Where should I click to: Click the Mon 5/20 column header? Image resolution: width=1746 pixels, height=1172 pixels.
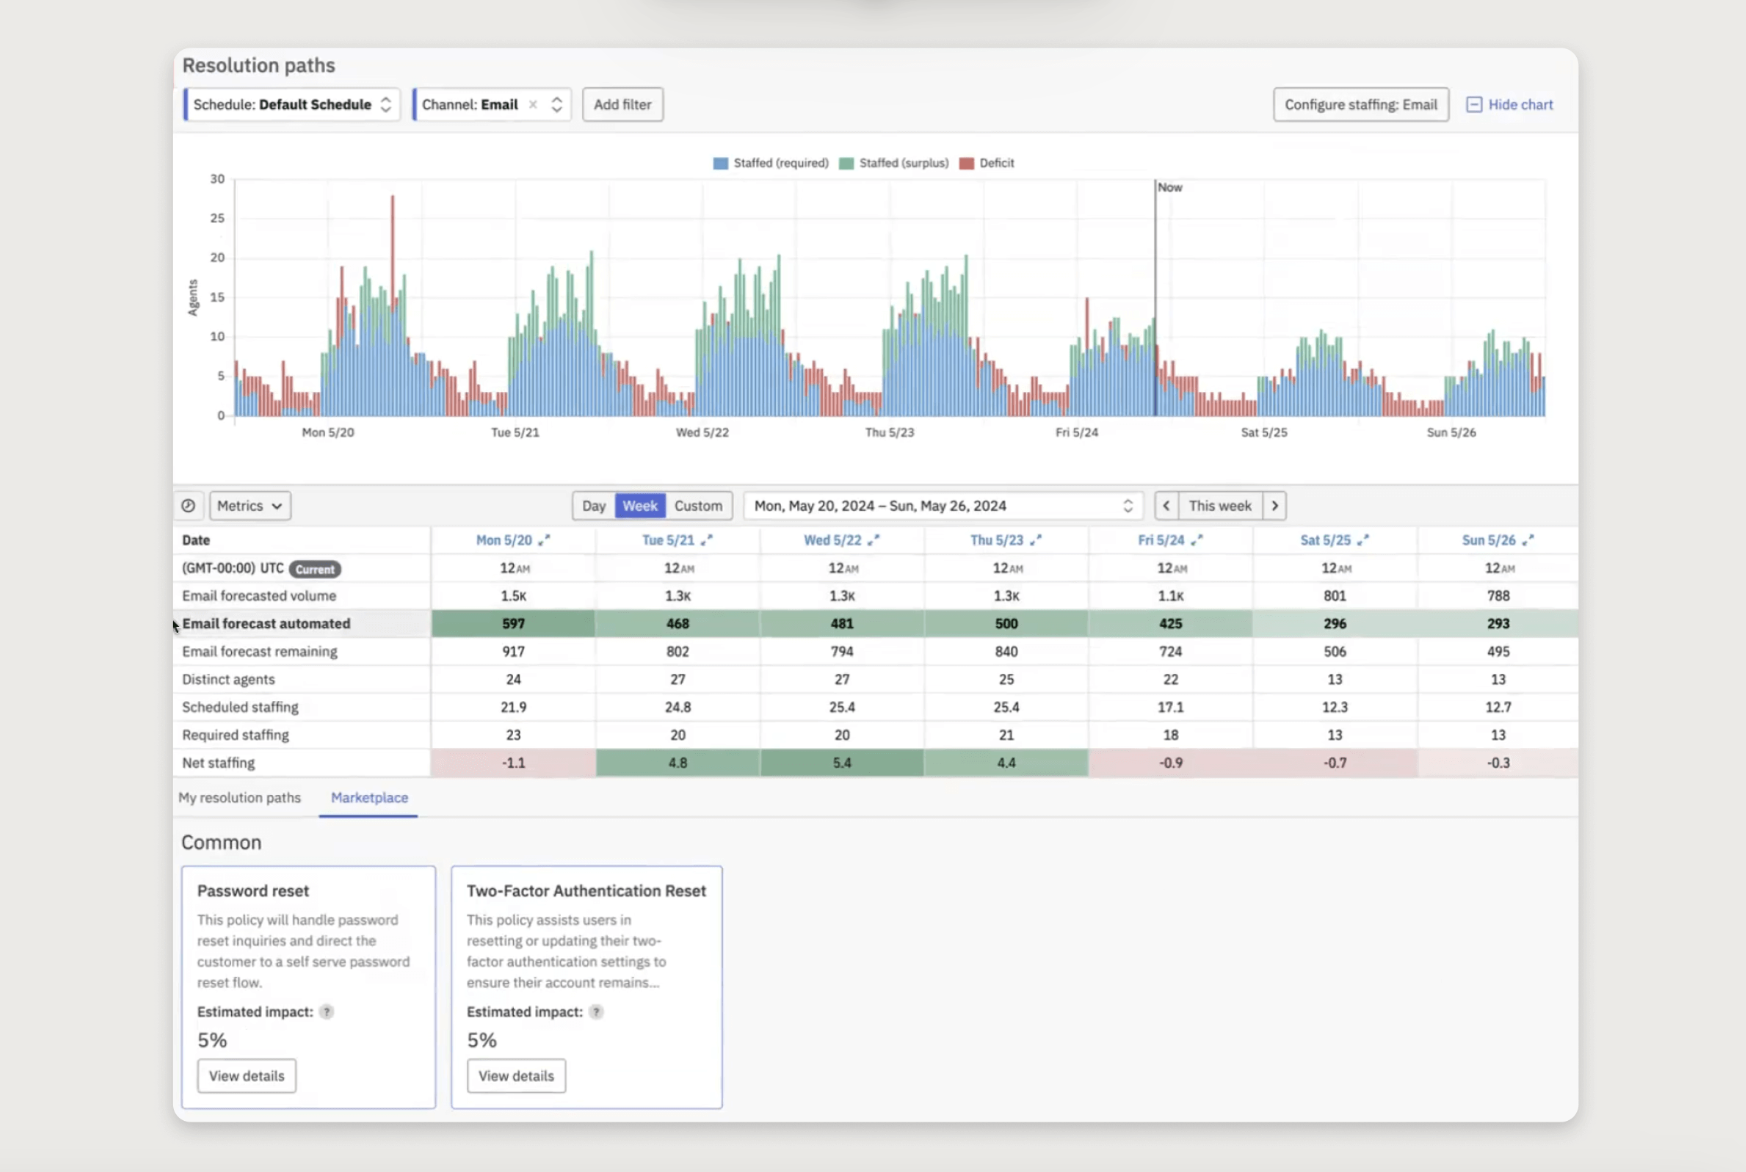(504, 540)
